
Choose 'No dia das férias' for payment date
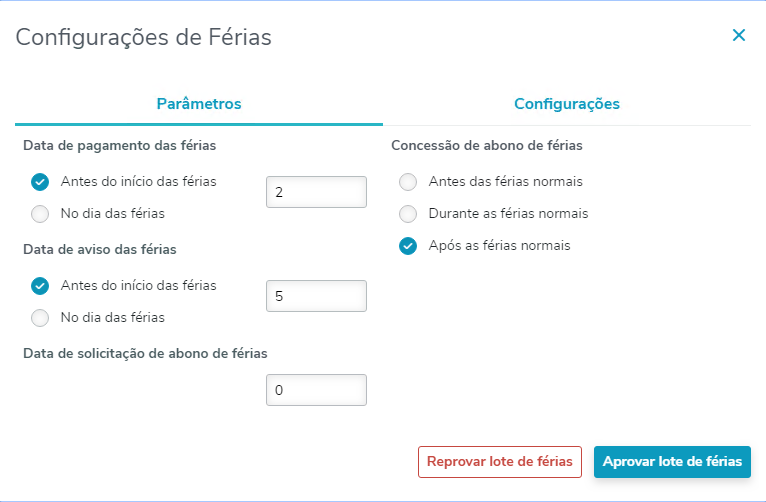[x=40, y=213]
